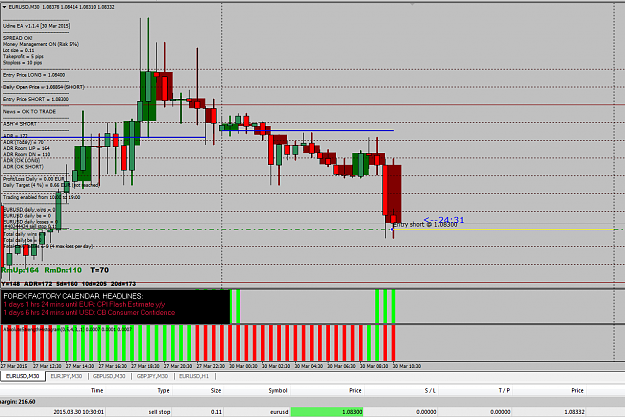This screenshot has width=625, height=420.
Task: Select the order time 2015.03.30 10:30:01
Action: coord(79,412)
